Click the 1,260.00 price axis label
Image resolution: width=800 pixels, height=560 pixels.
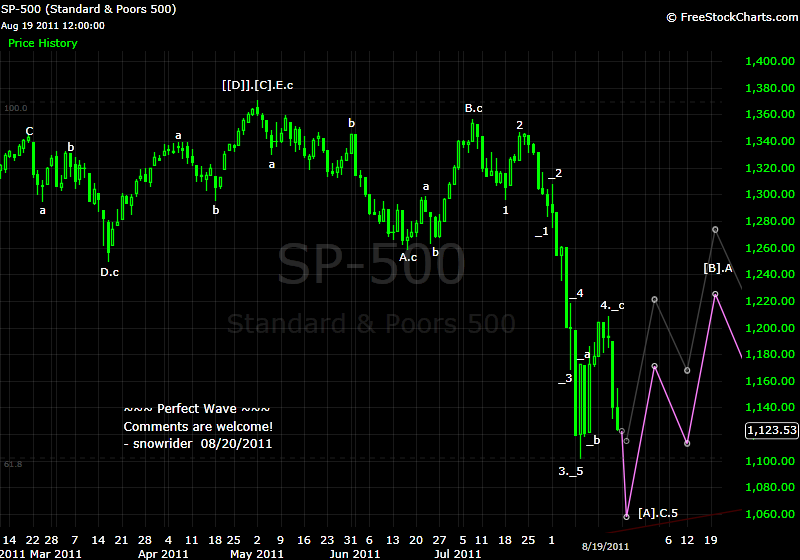point(770,248)
